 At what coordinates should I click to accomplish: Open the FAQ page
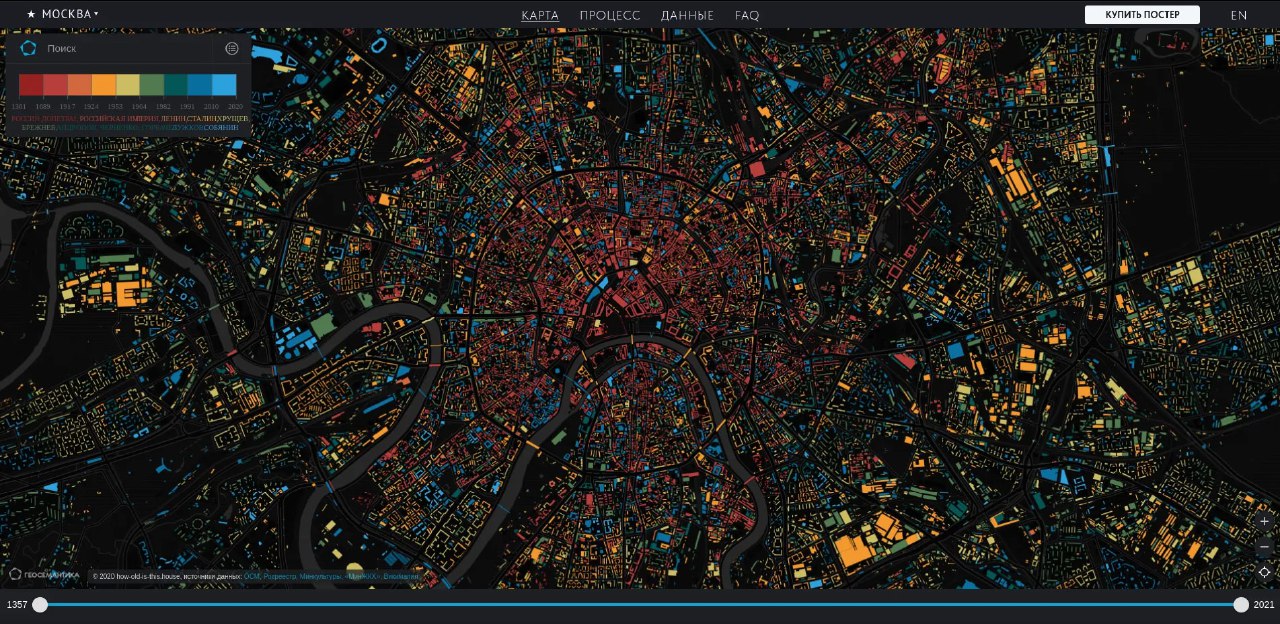pyautogui.click(x=747, y=15)
